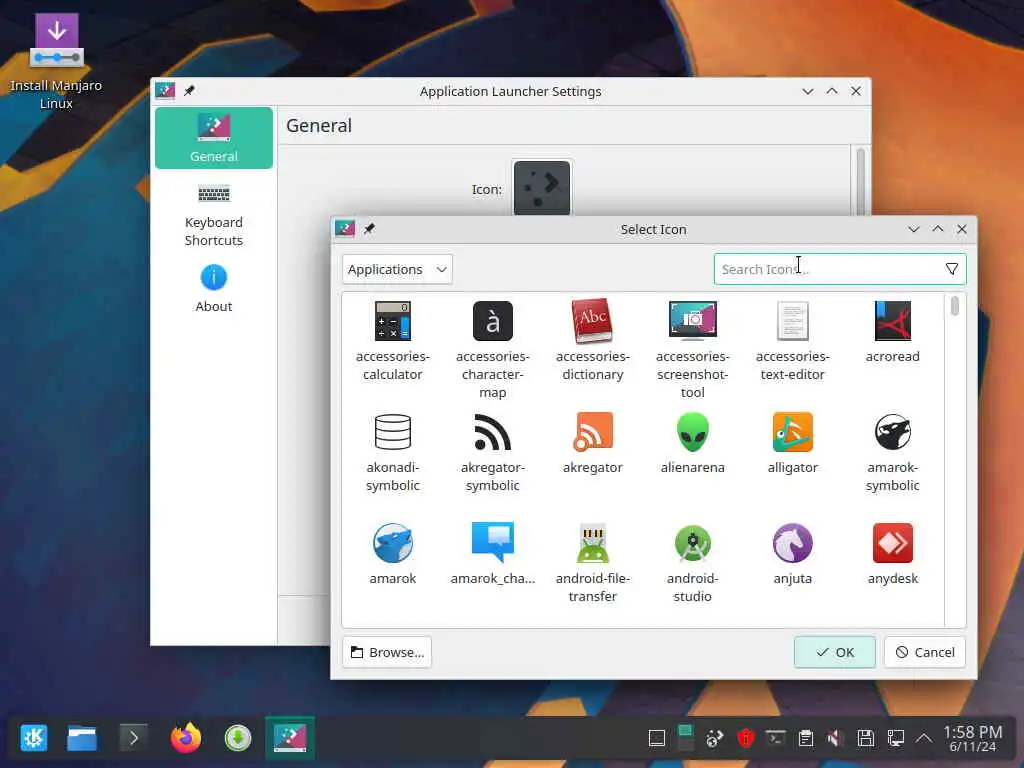This screenshot has height=768, width=1024.
Task: Launch Firefox from the taskbar
Action: coord(185,738)
